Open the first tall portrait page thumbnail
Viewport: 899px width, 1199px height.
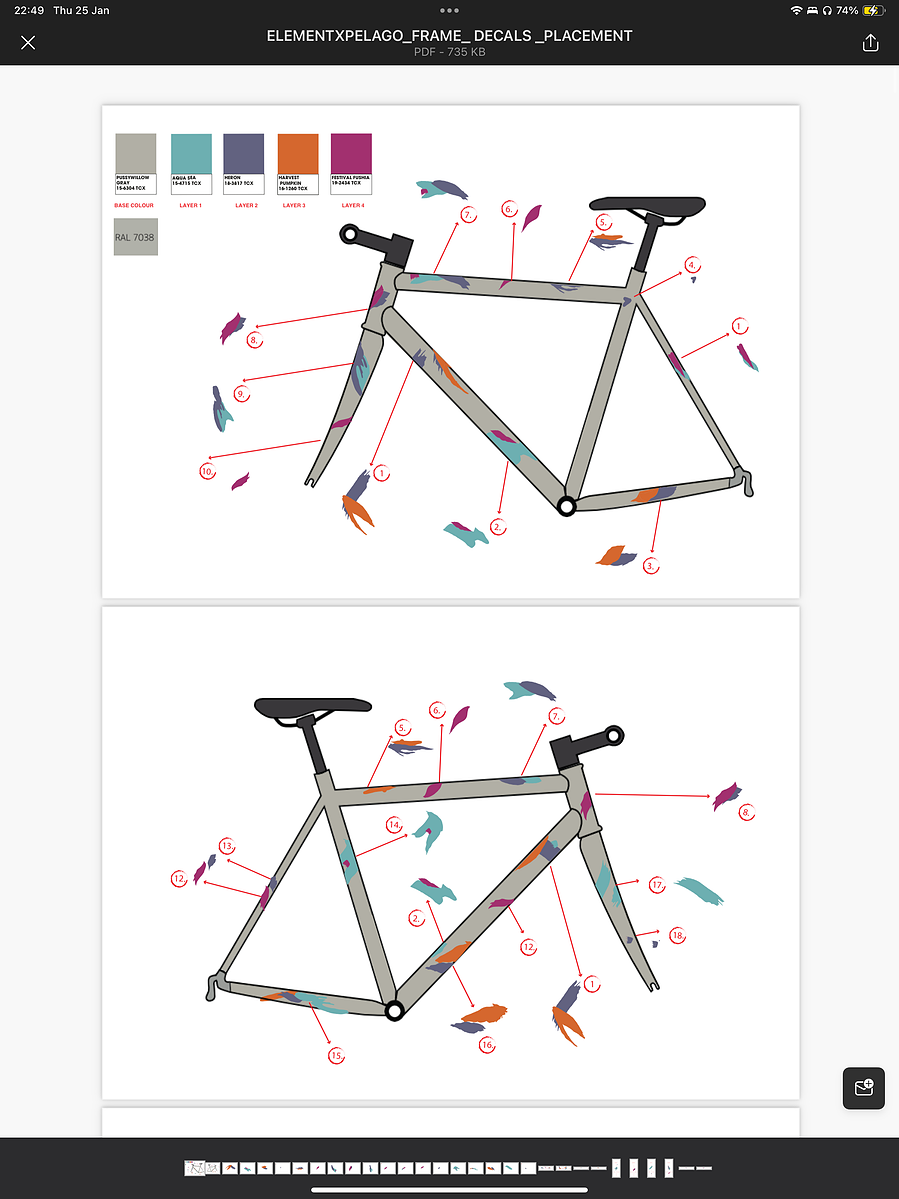point(616,1168)
